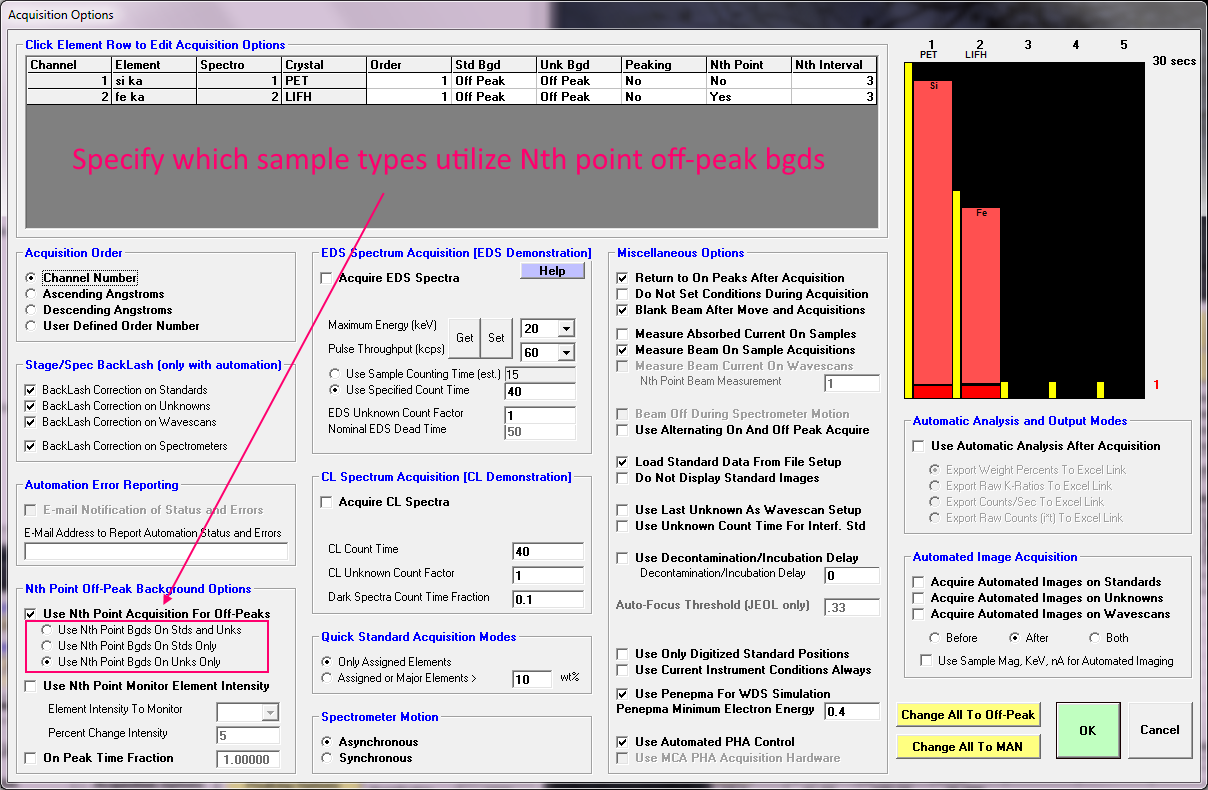Enable Use Automatic Analysis After Acquisition
This screenshot has width=1208, height=790.
[920, 446]
